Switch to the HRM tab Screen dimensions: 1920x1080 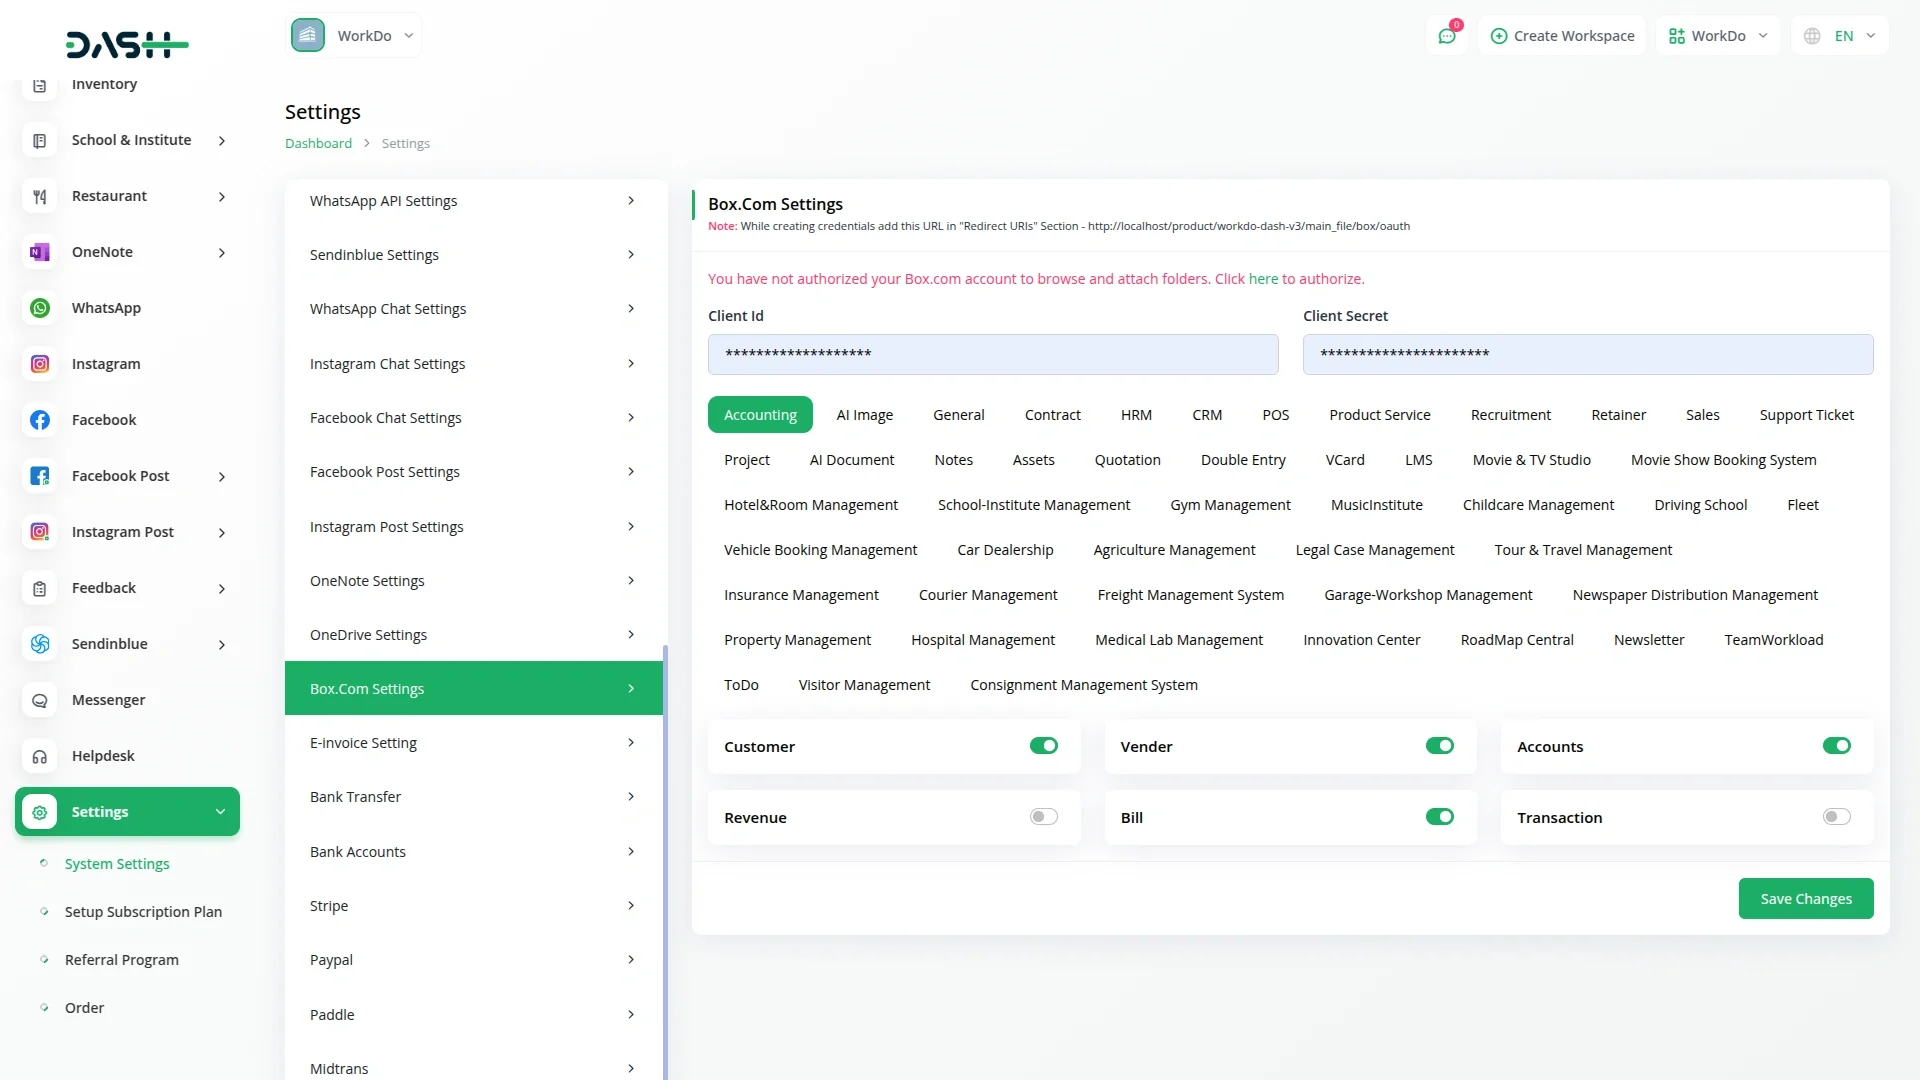(x=1136, y=415)
